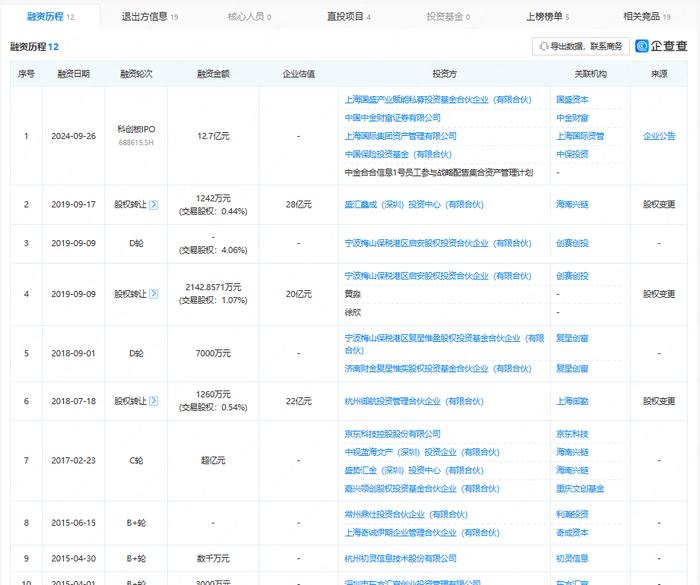This screenshot has width=700, height=585.
Task: Select the 22亿元 valuation cell
Action: [299, 401]
